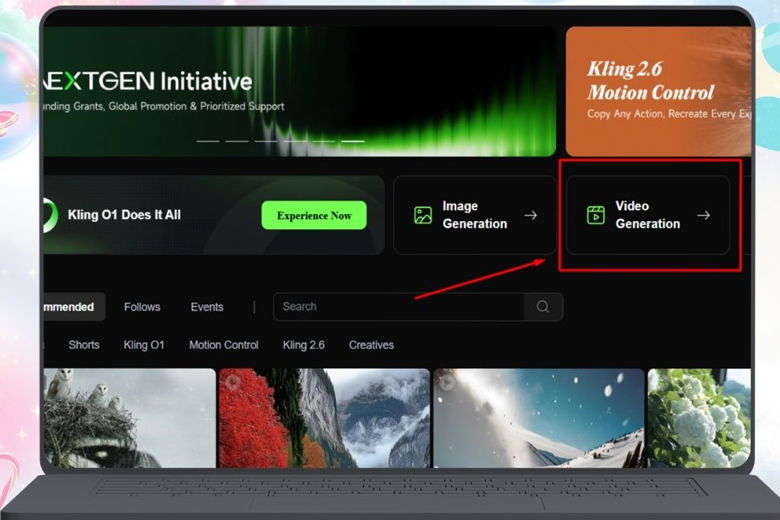Open the white hydrangea flowers thumbnail
Screen dimensions: 780x520
(x=699, y=418)
